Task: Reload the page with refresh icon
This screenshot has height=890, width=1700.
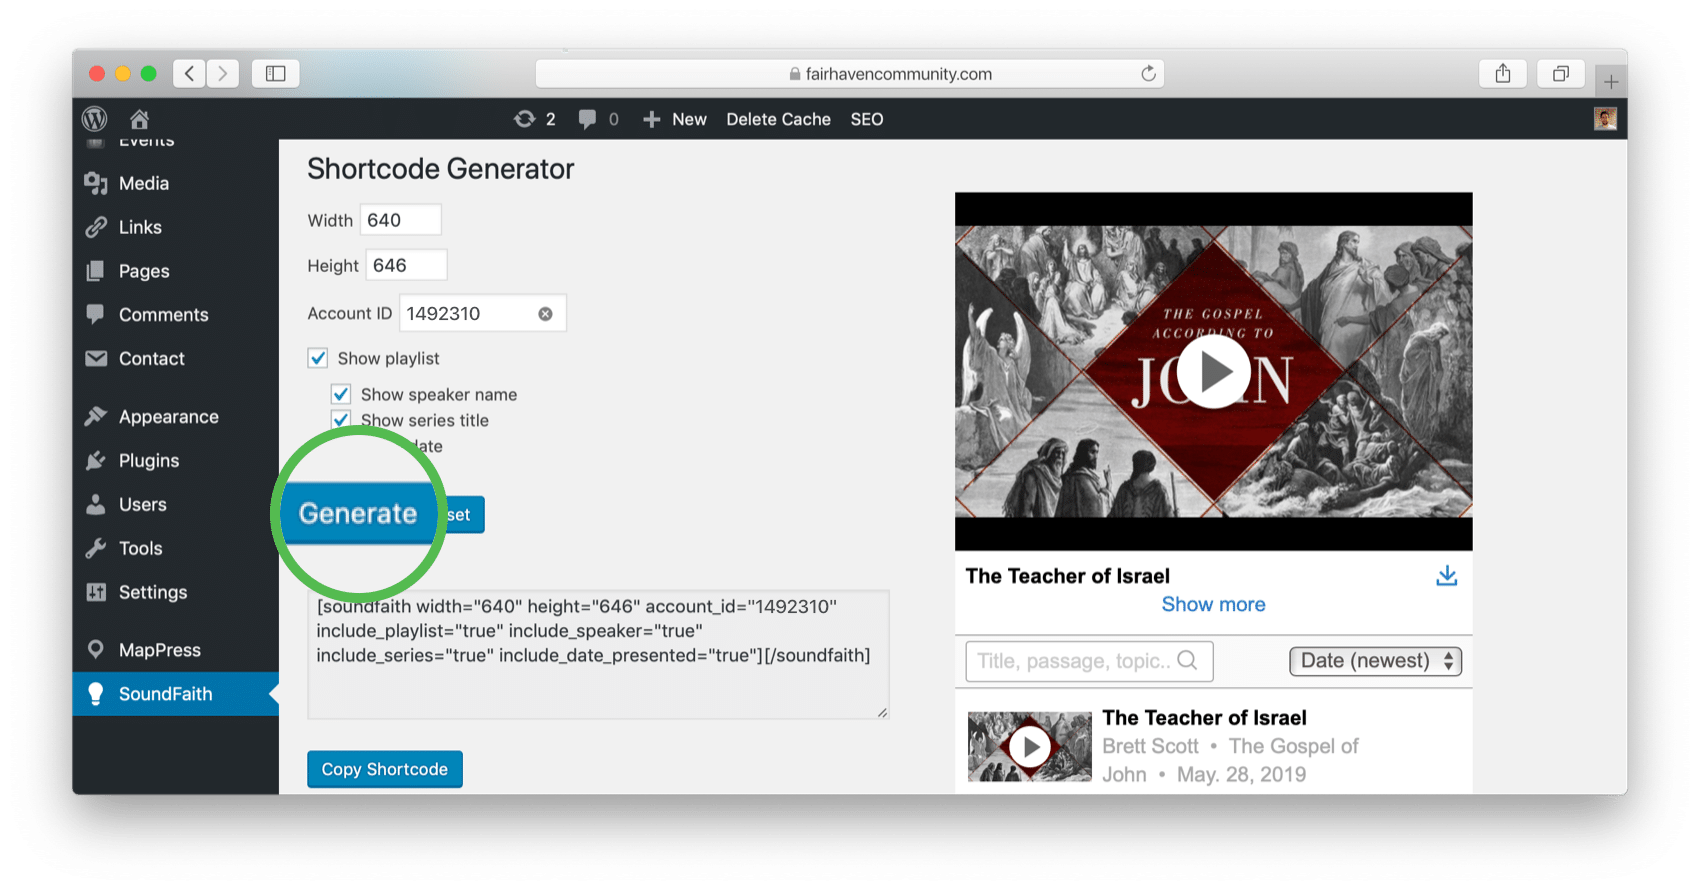Action: point(1148,73)
